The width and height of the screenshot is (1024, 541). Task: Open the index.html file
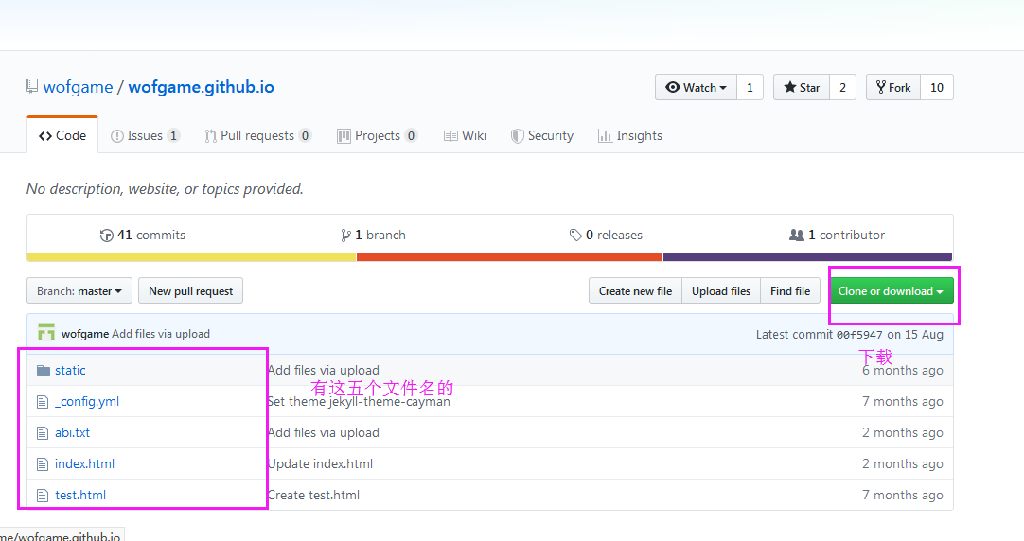pos(85,464)
